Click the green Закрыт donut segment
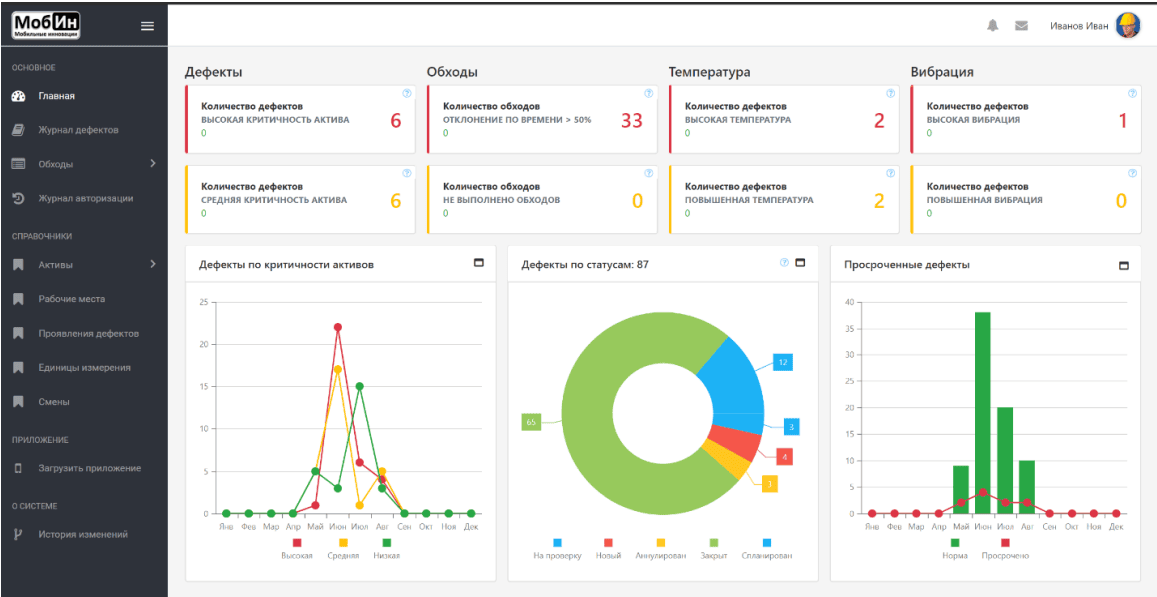Screen dimensions: 1157x597 pyautogui.click(x=600, y=450)
